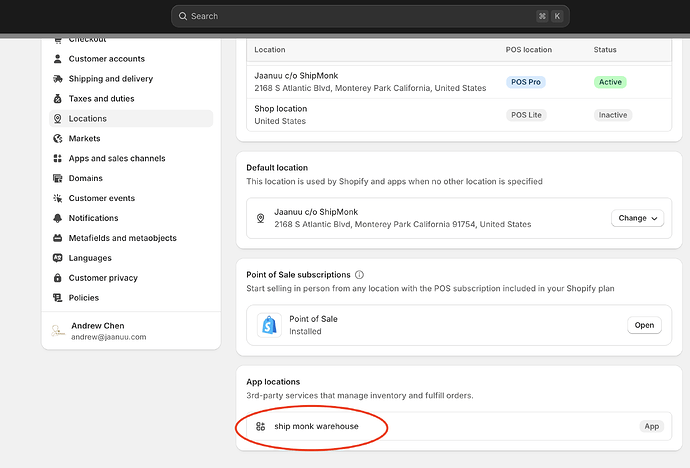Click the Customer privacy lock icon
This screenshot has width=690, height=468.
(x=58, y=278)
